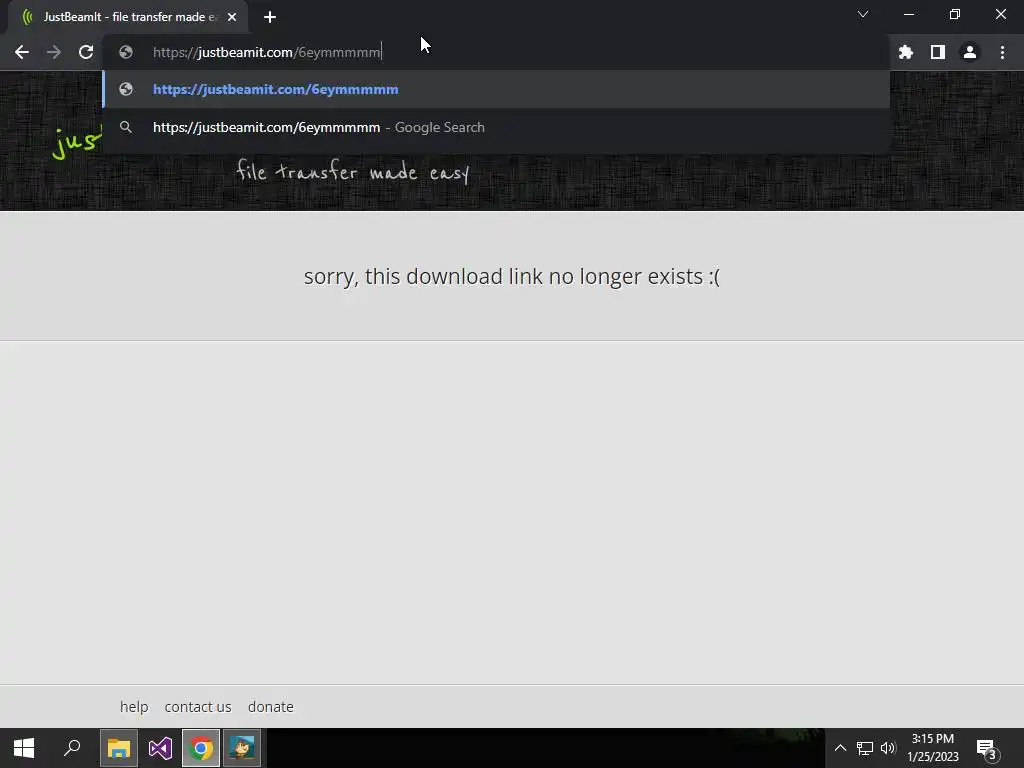Click the browser Forward arrow
Viewport: 1024px width, 768px height.
(x=54, y=52)
